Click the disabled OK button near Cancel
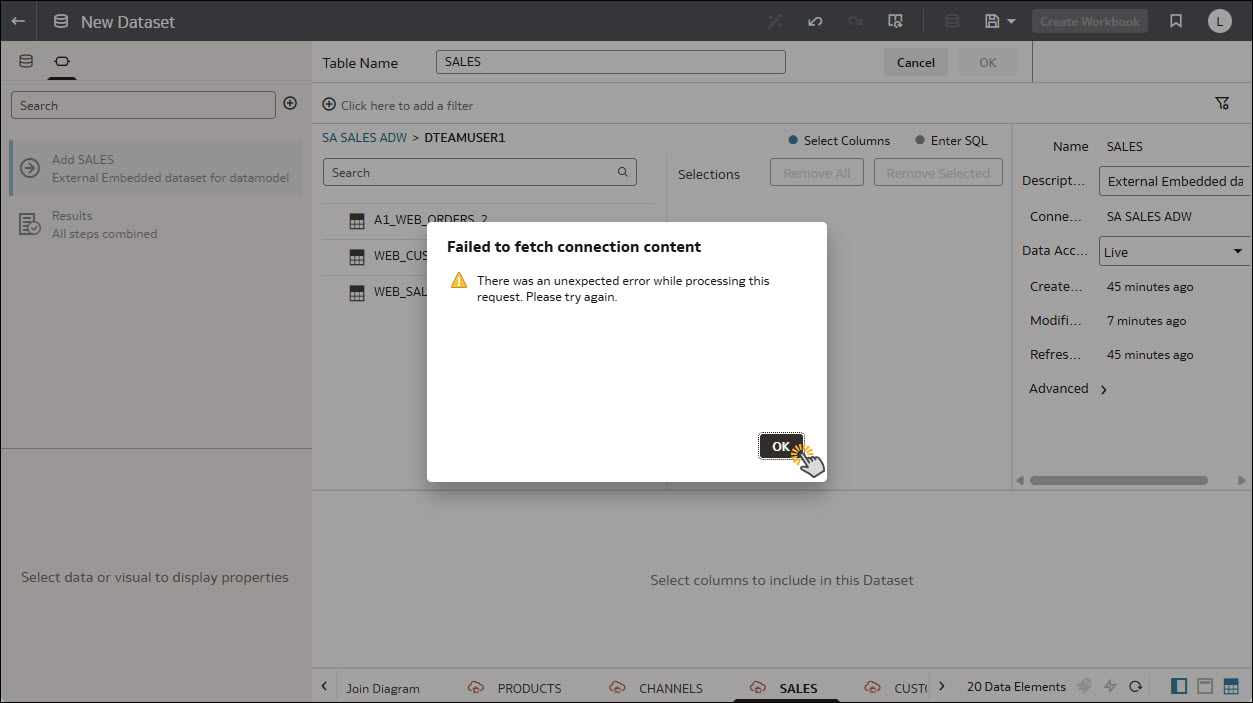1253x703 pixels. [987, 62]
